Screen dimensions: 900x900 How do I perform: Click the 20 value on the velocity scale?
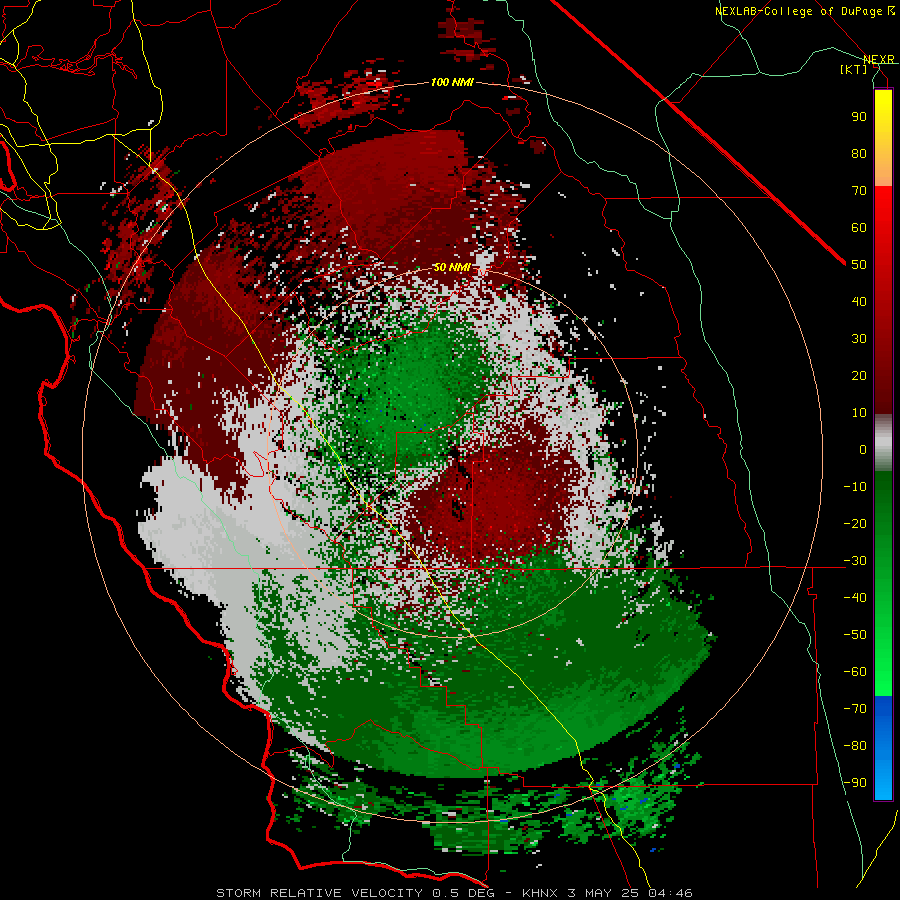859,376
